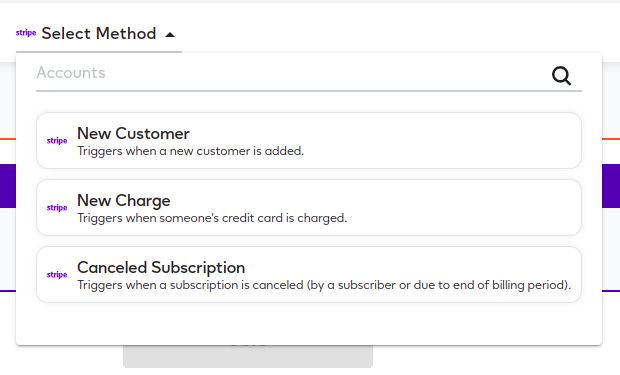Viewport: 620px width, 375px height.
Task: Click the New Customer title text
Action: point(133,134)
